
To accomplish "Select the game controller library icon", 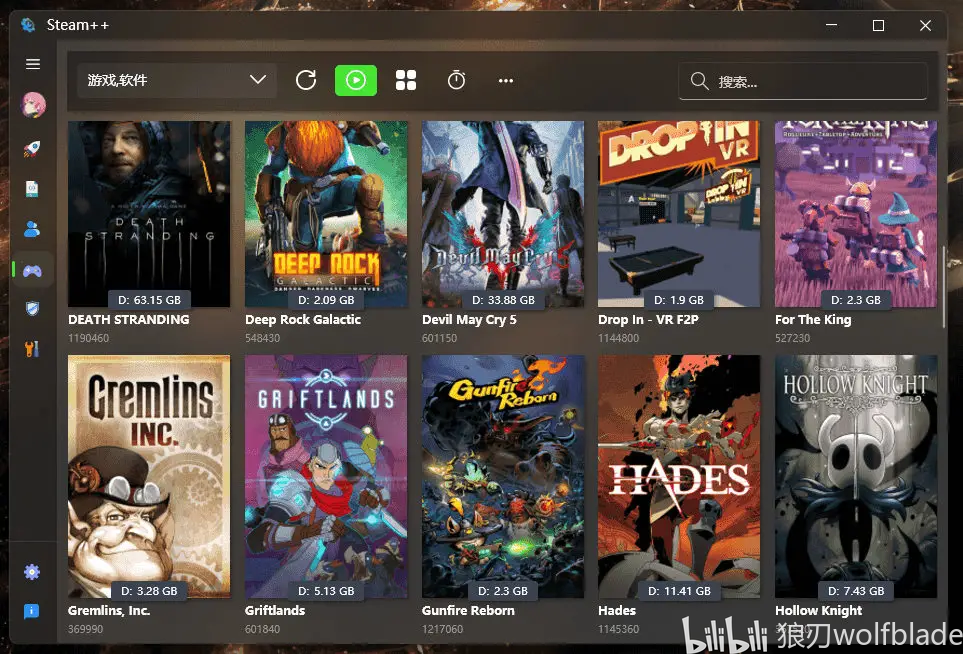I will coord(32,270).
